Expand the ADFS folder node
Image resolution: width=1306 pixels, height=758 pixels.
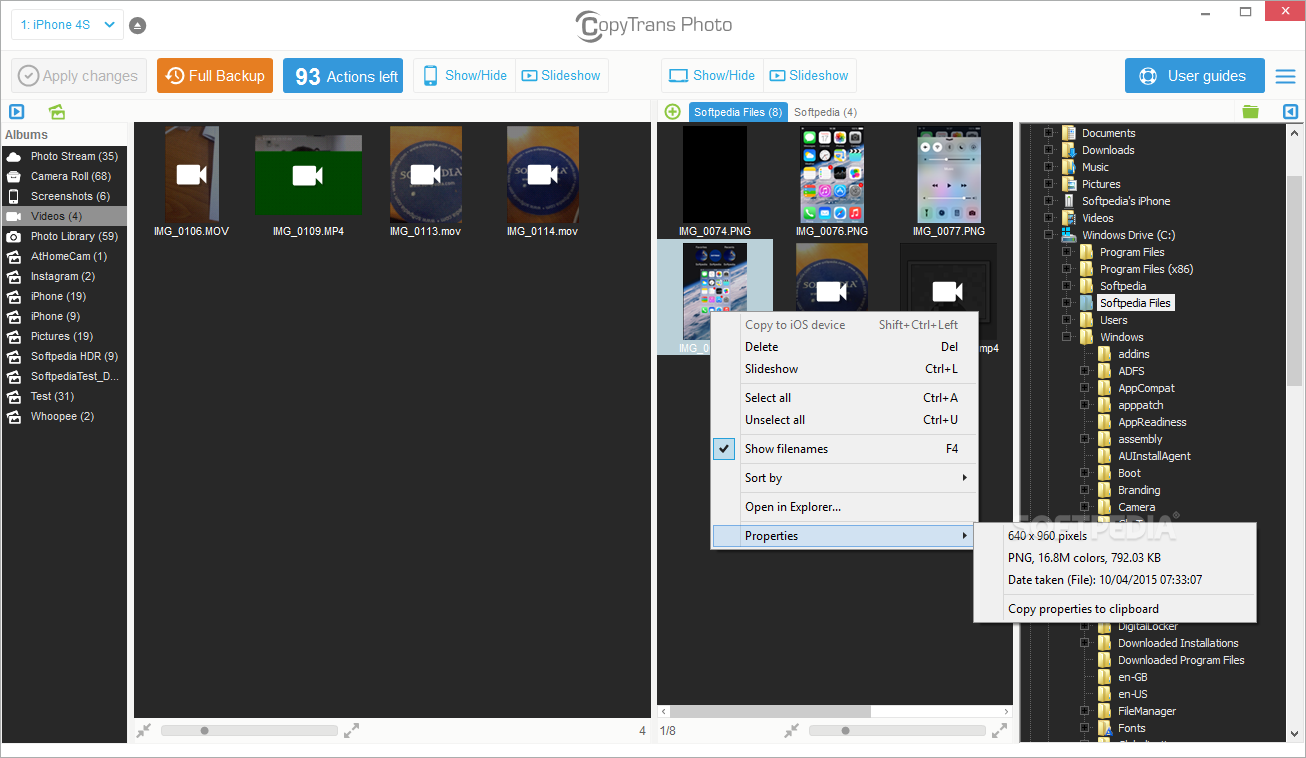(1085, 371)
